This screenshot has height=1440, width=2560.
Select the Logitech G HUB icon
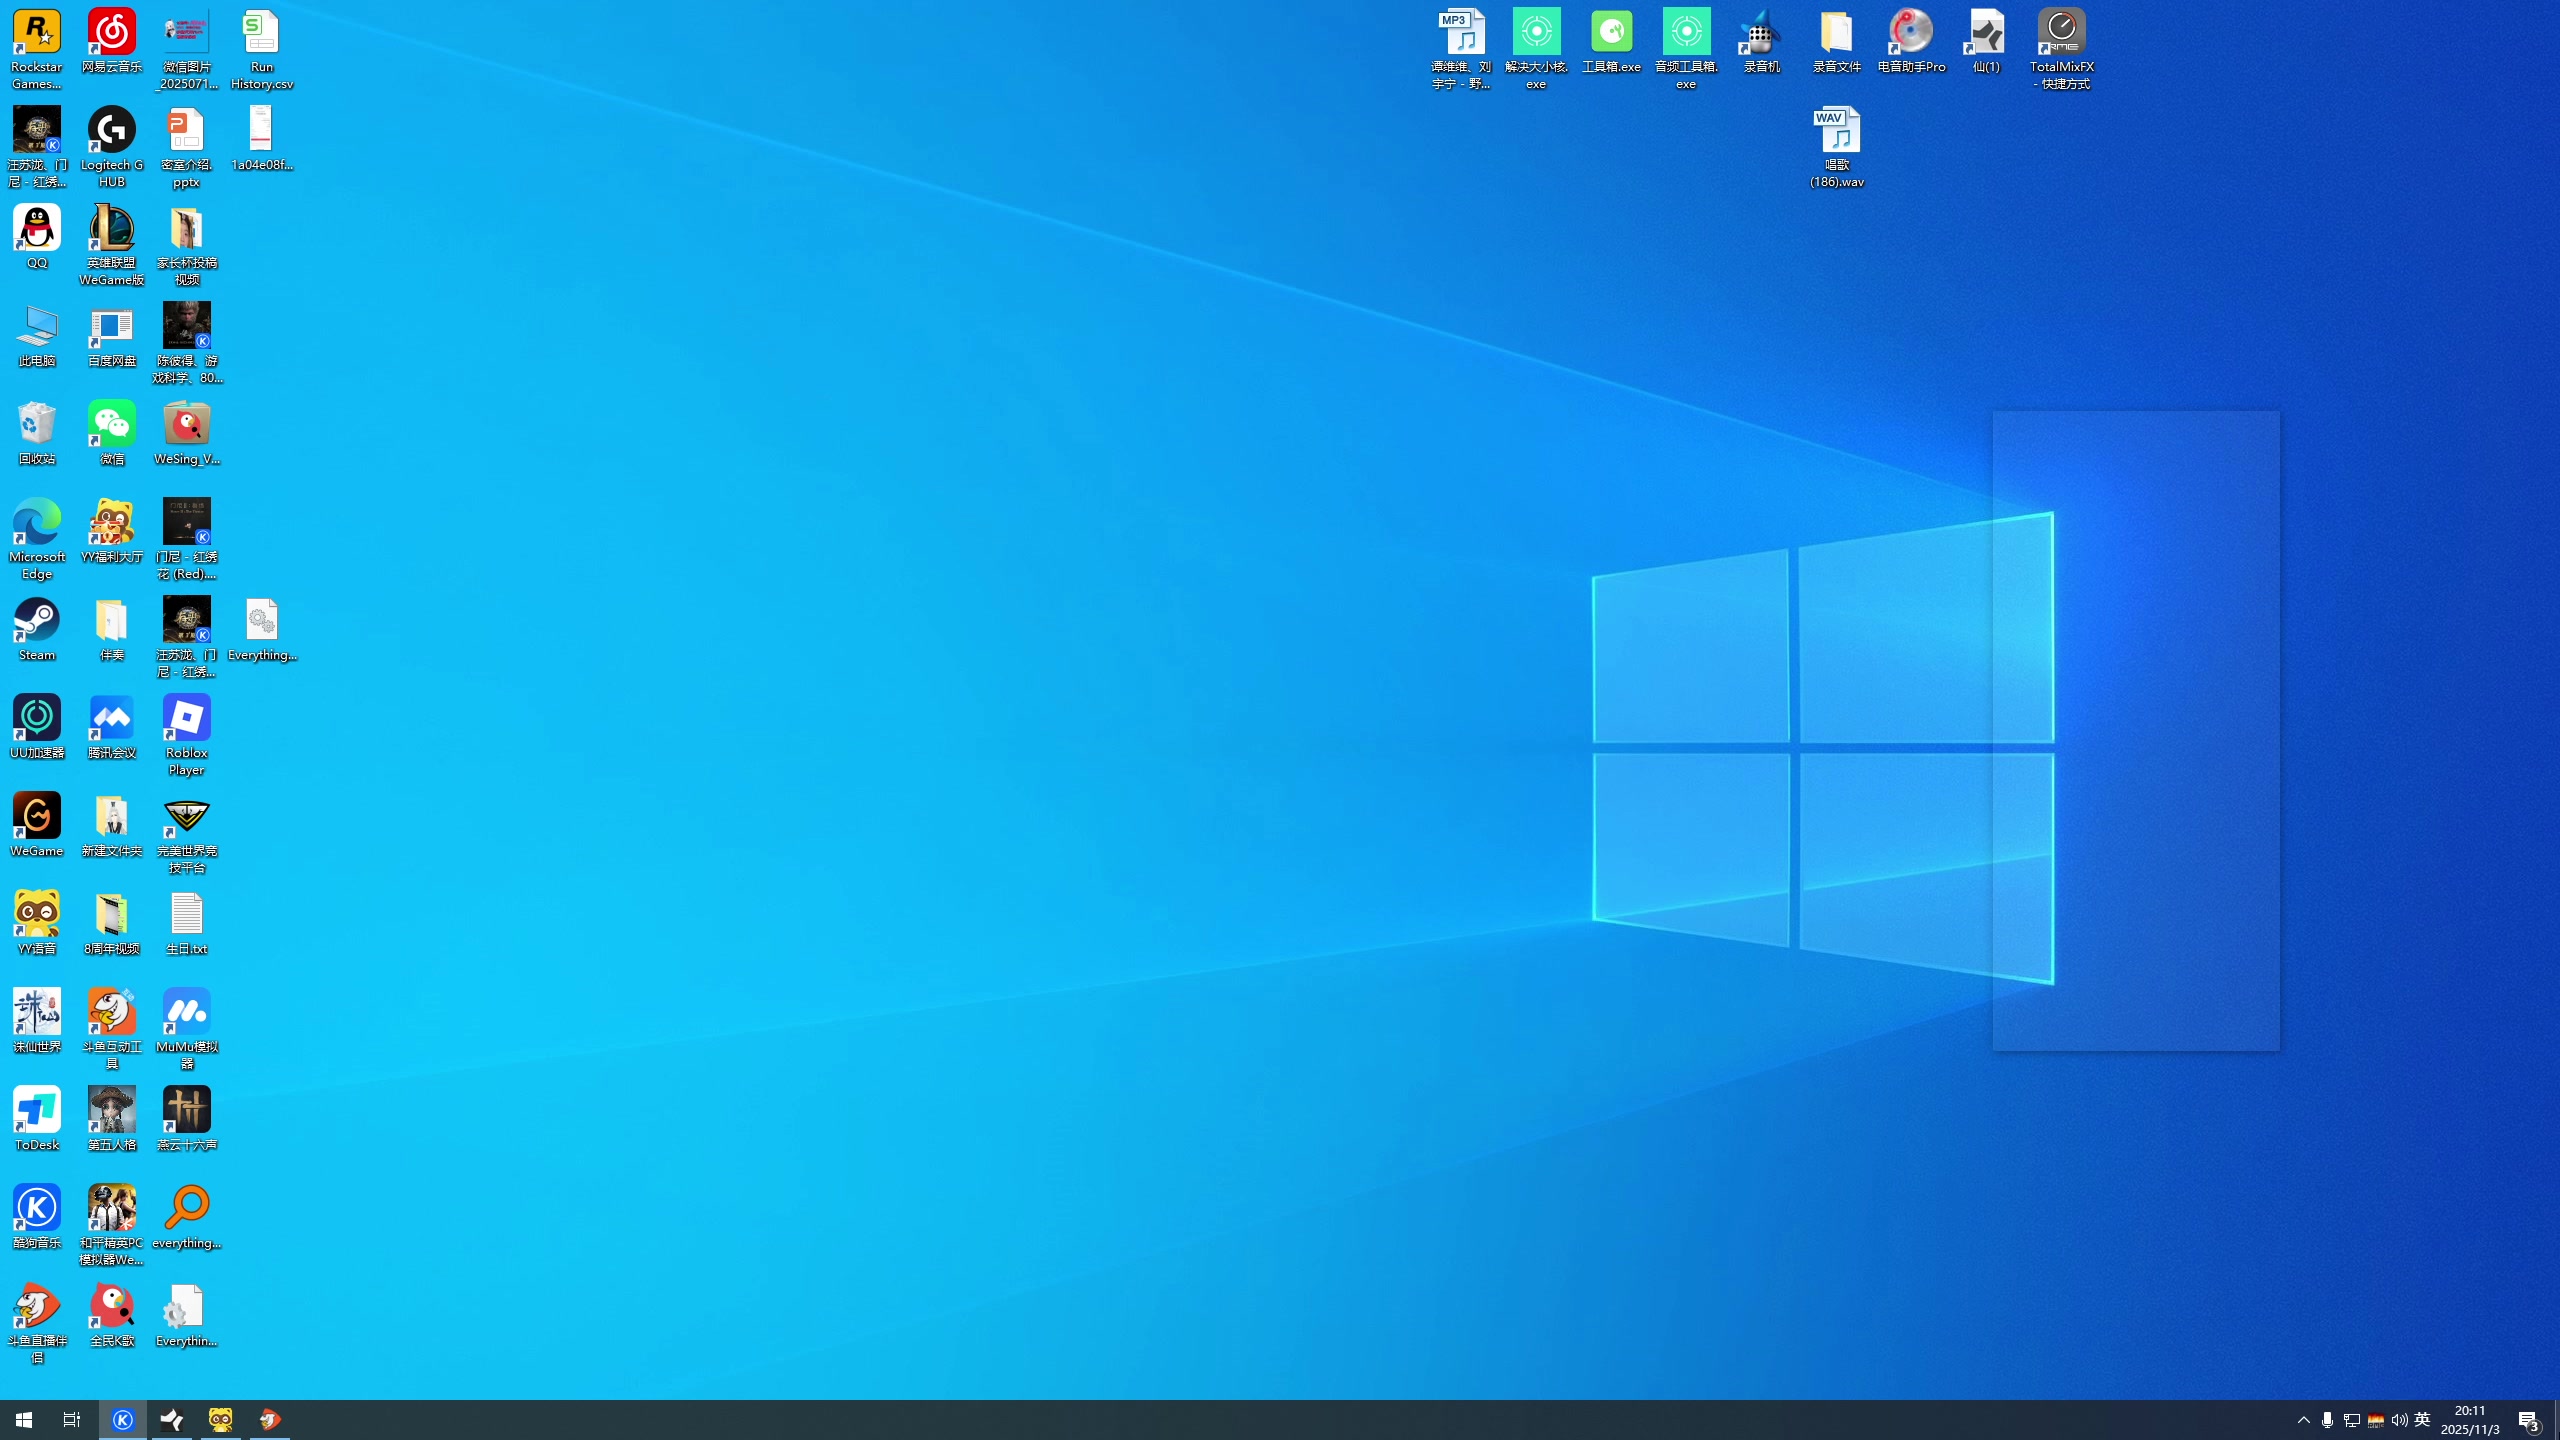pos(111,131)
